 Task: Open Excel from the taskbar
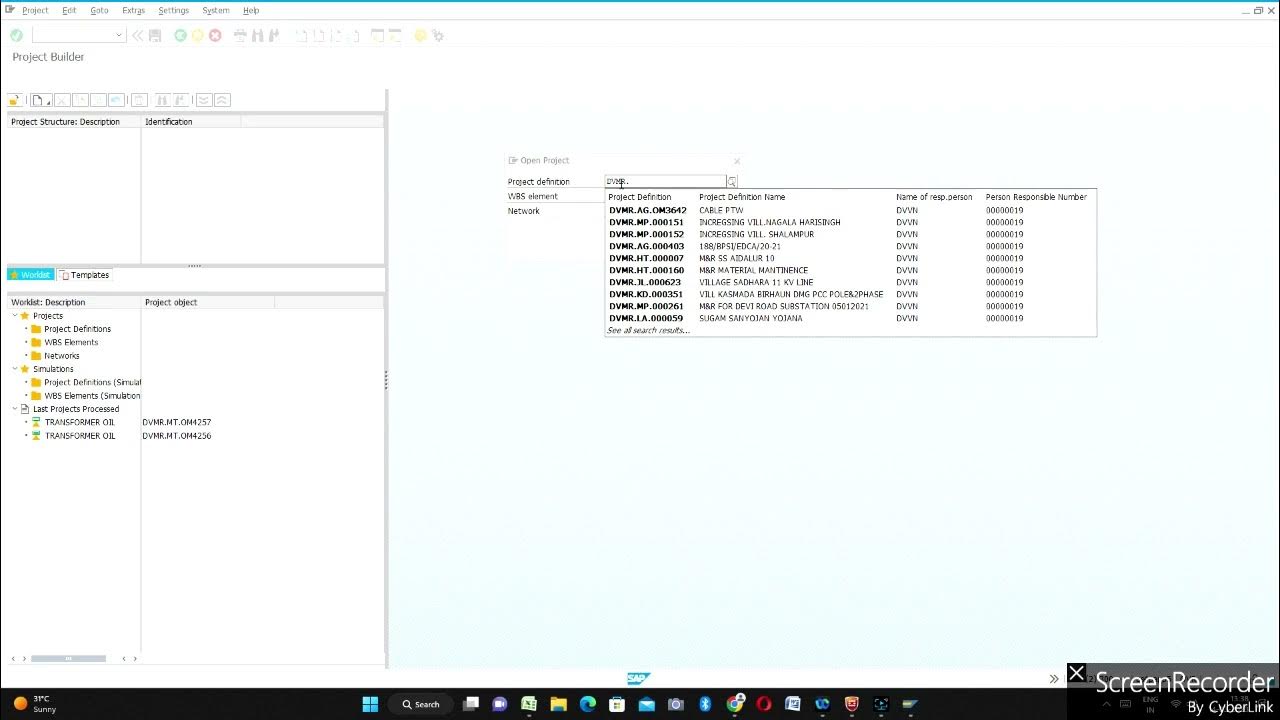pos(529,704)
